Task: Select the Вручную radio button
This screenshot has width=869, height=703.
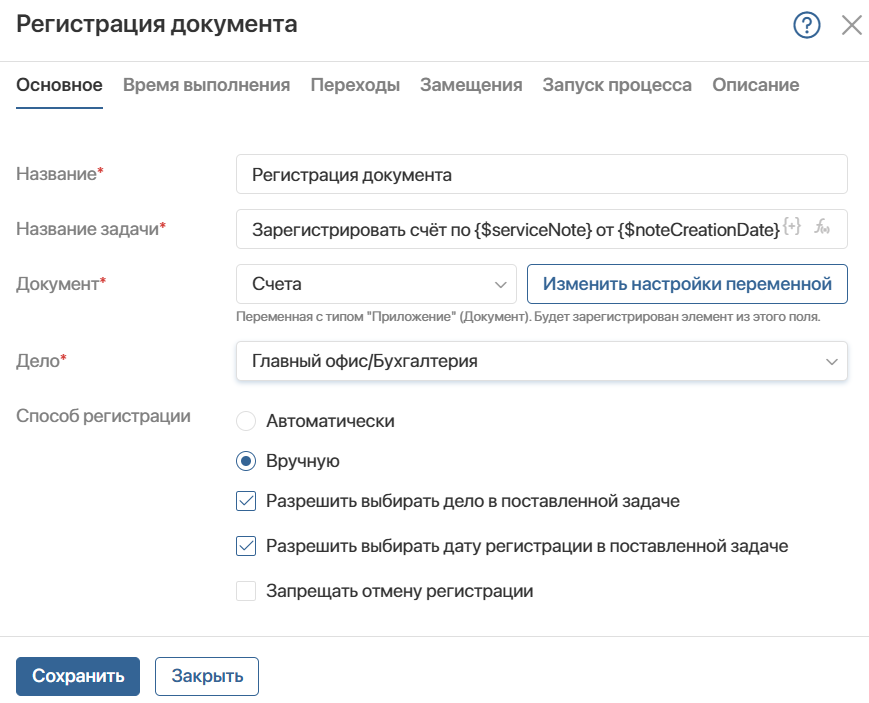Action: 246,461
